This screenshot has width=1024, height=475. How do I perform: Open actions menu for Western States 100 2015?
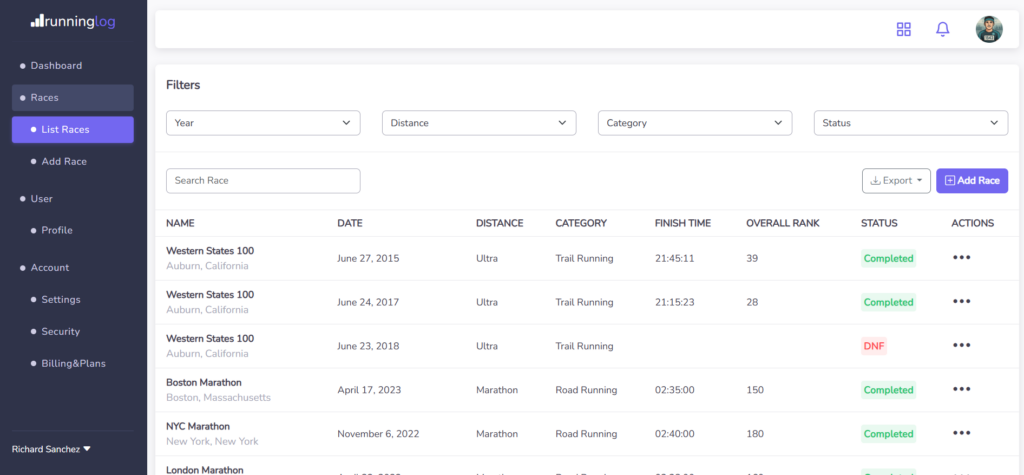click(x=961, y=258)
